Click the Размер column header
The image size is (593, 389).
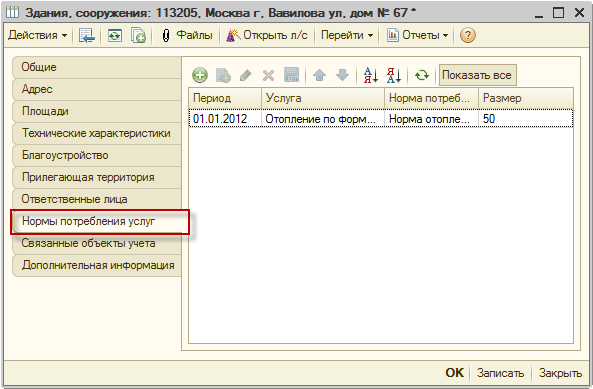(x=526, y=98)
